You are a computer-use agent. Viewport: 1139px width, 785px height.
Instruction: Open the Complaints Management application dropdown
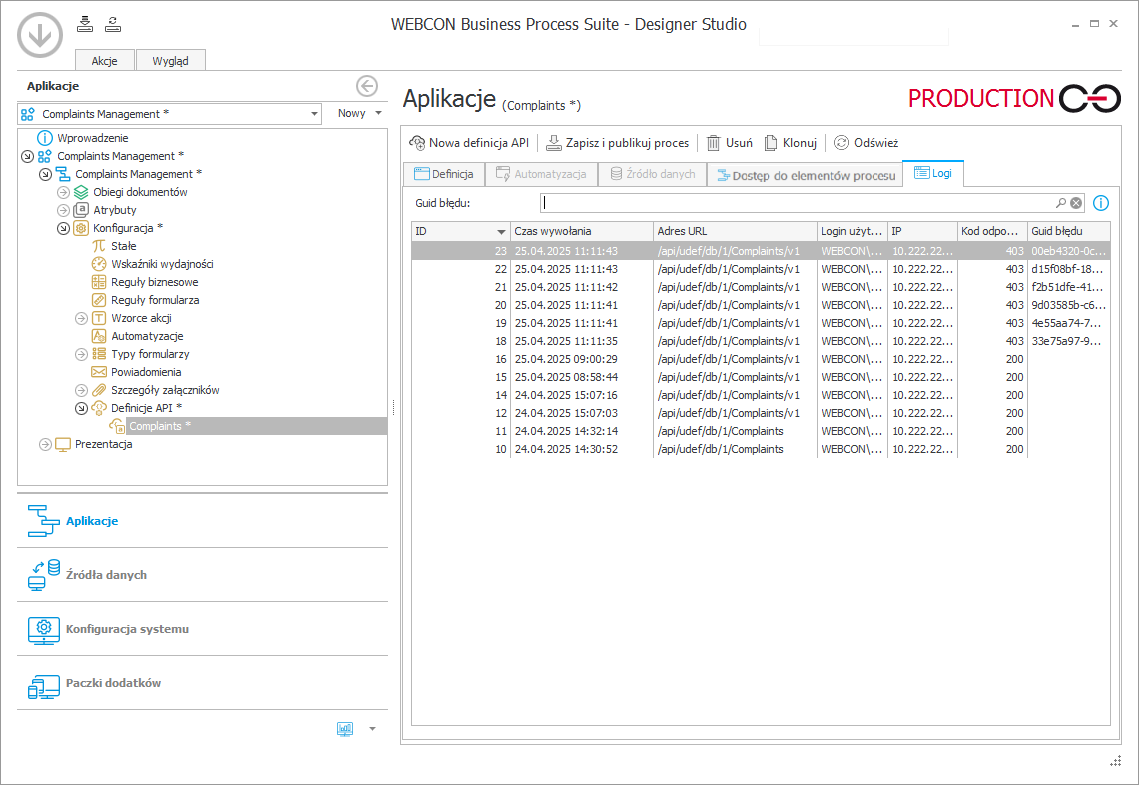pyautogui.click(x=313, y=114)
